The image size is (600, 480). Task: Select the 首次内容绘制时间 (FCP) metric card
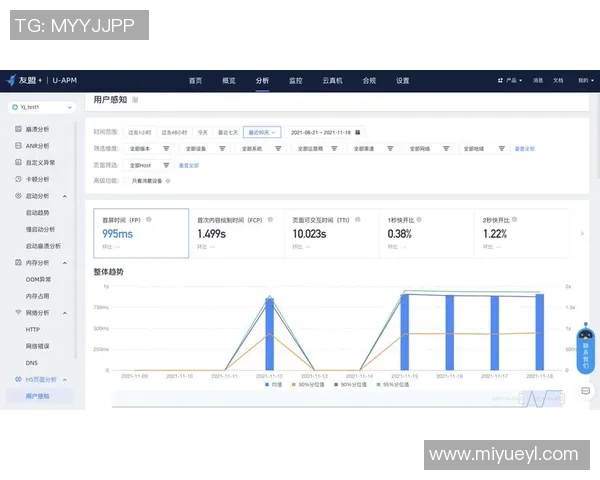[237, 233]
